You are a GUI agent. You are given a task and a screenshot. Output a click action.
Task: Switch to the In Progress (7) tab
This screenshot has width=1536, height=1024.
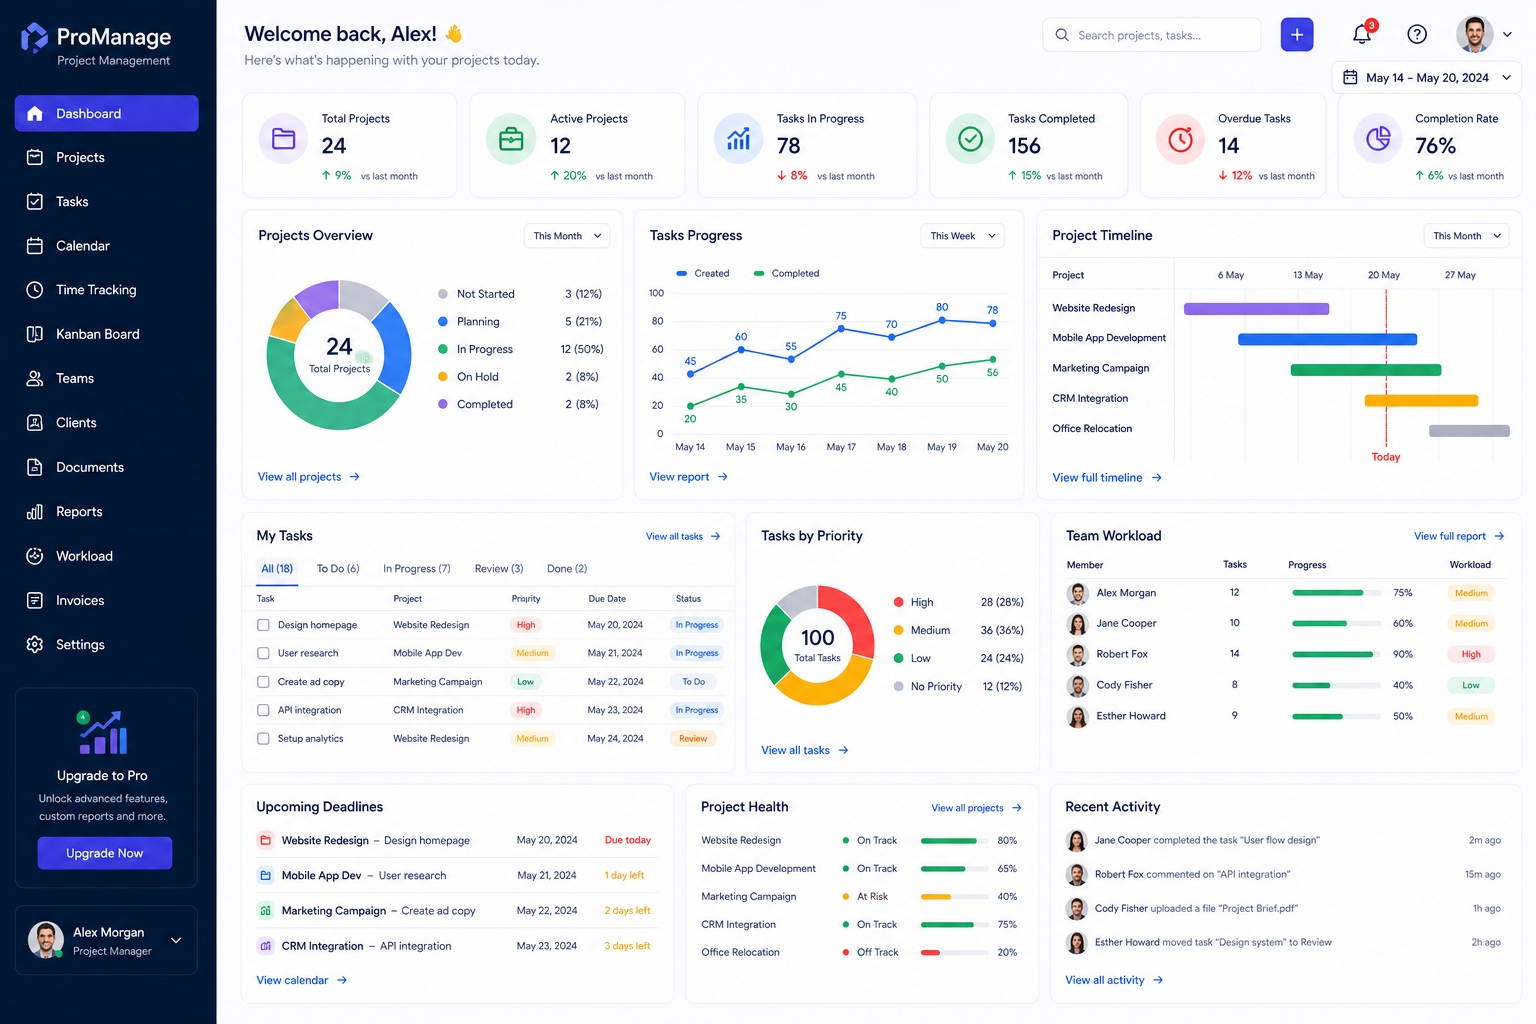[x=417, y=568]
